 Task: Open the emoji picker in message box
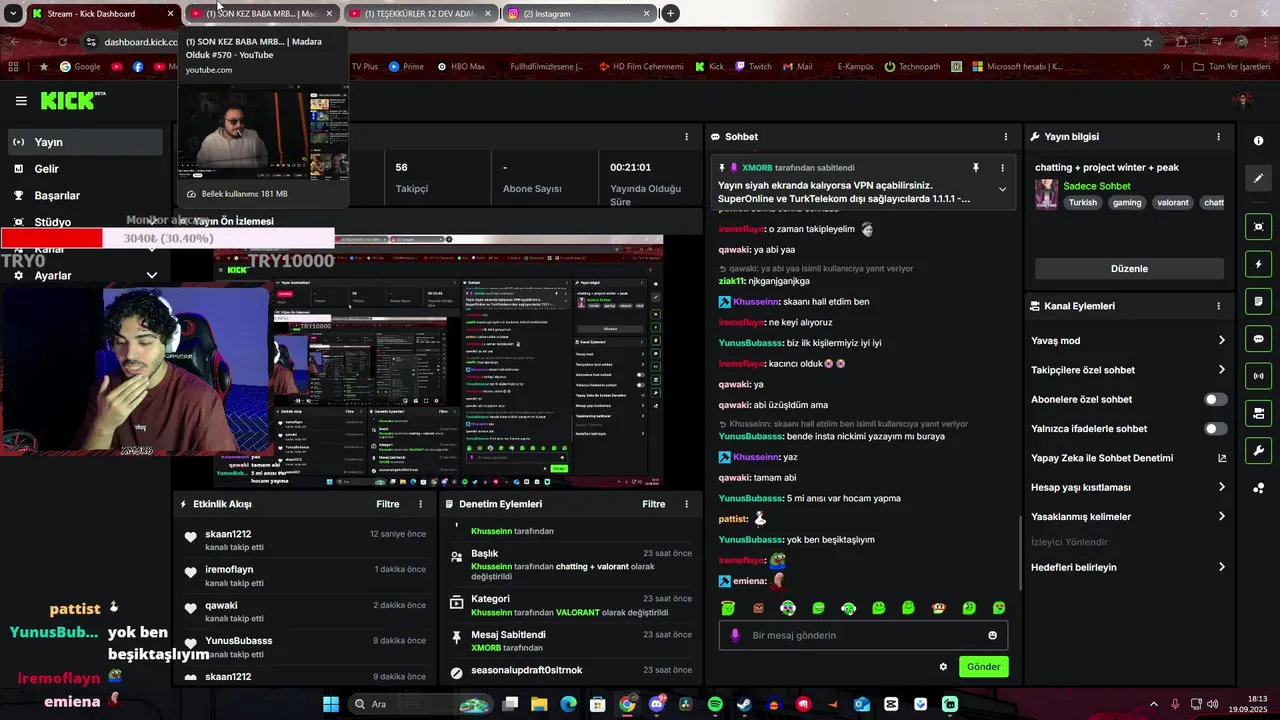992,635
